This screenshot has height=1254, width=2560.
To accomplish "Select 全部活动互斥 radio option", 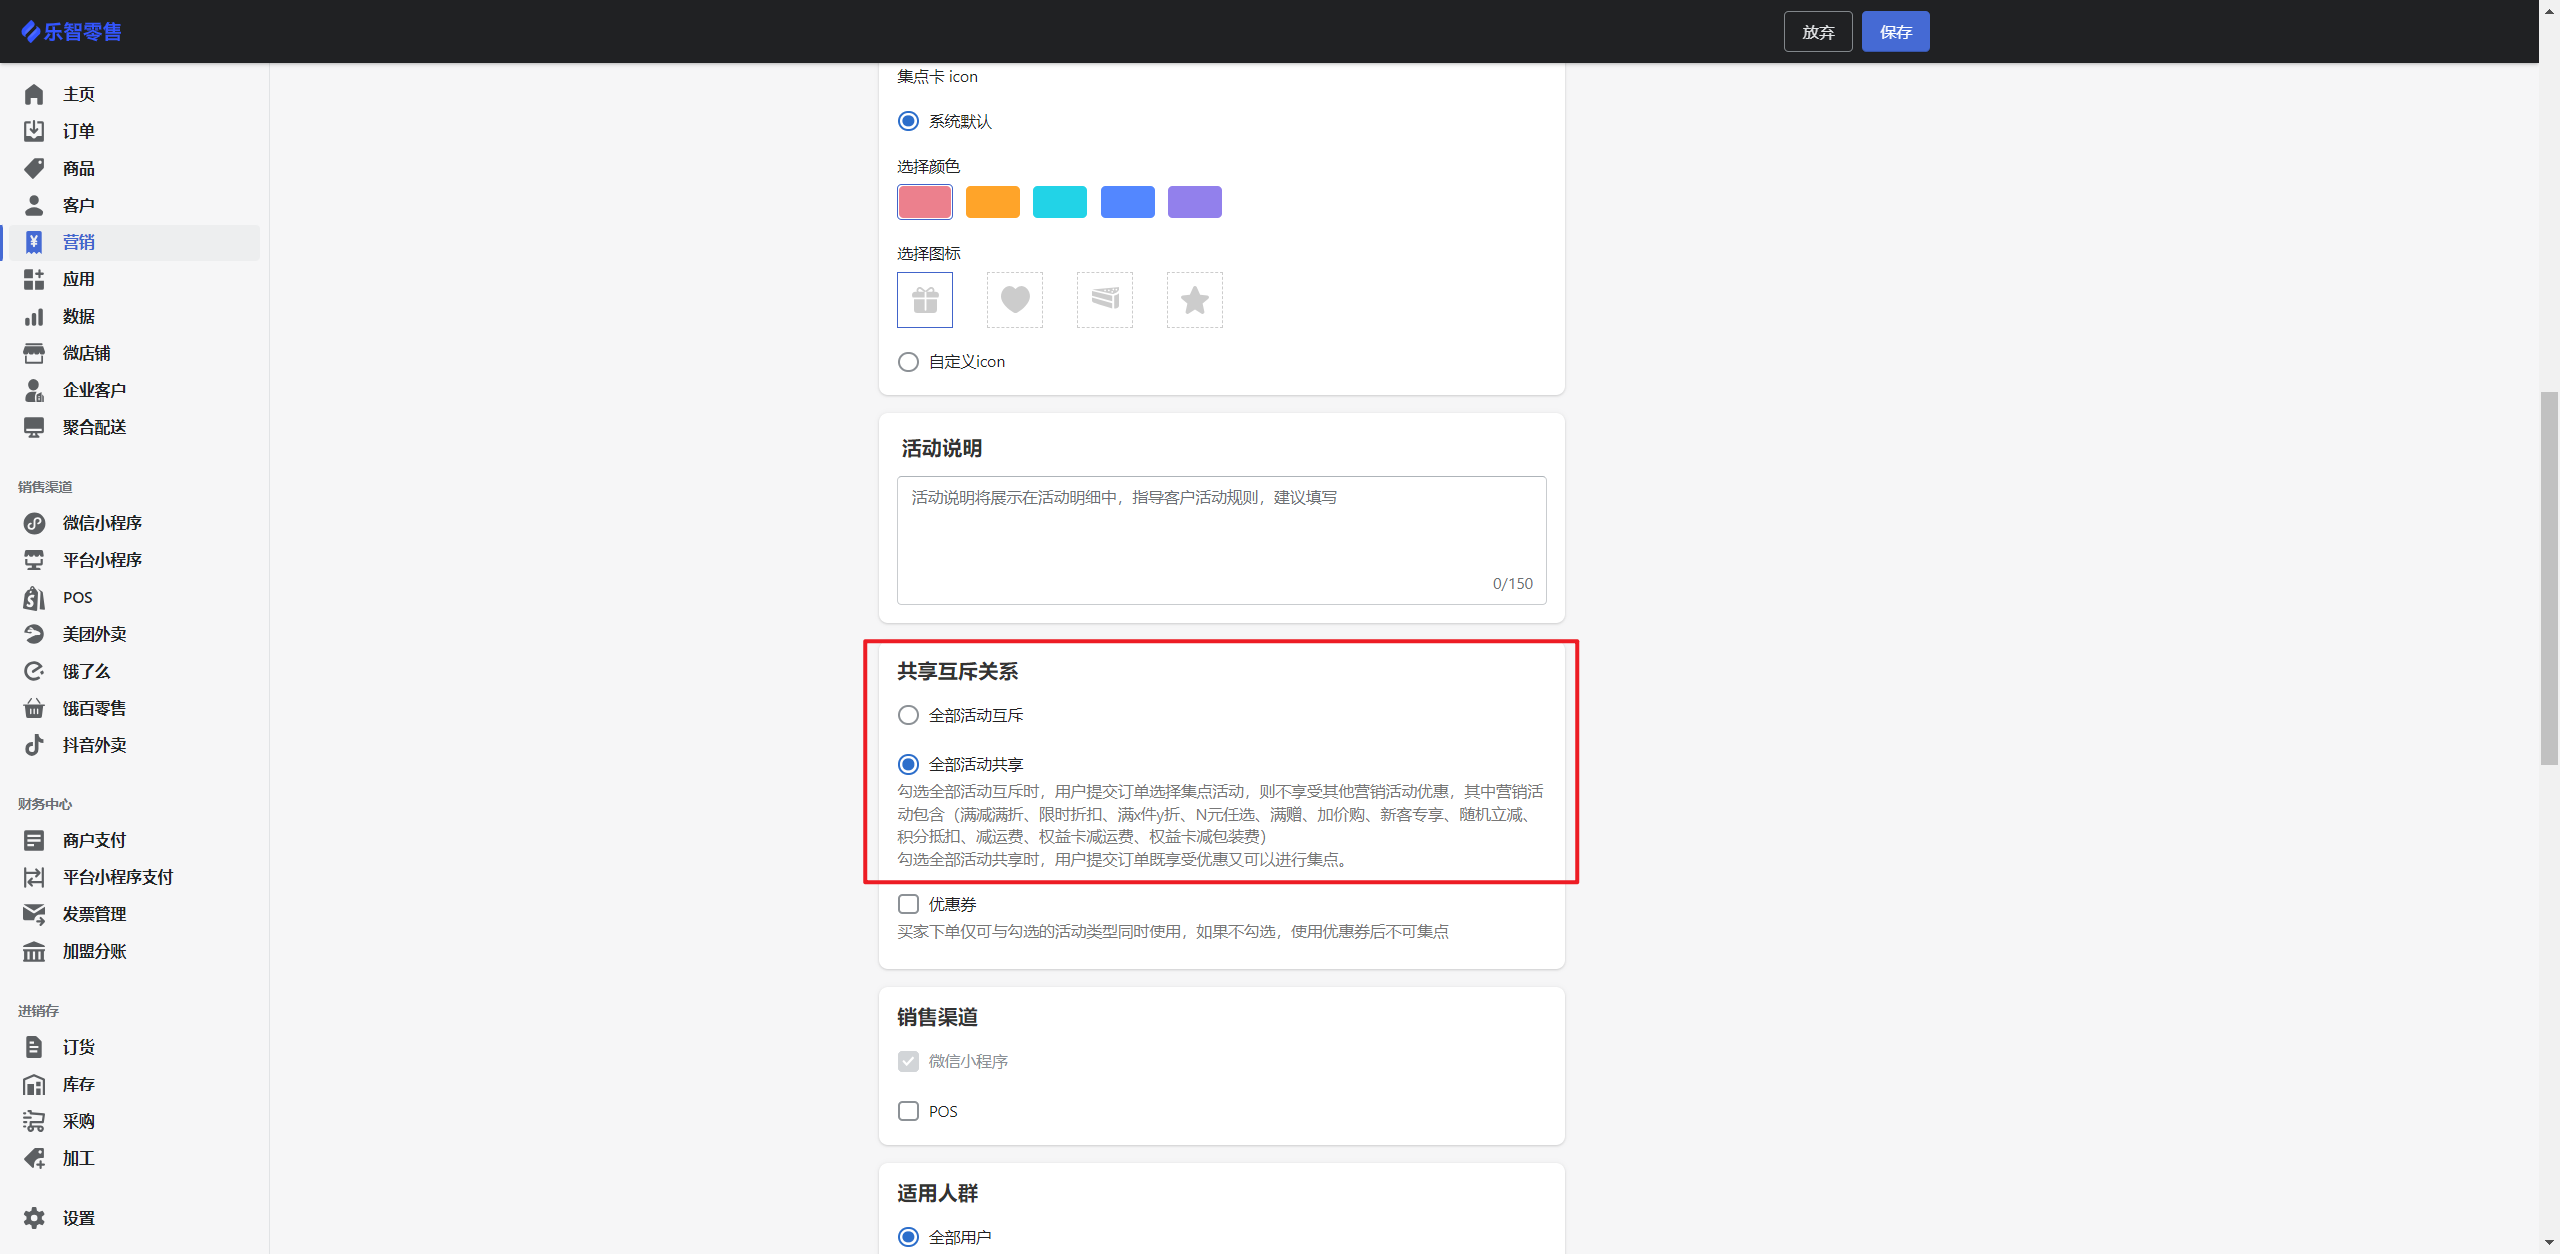I will click(908, 715).
